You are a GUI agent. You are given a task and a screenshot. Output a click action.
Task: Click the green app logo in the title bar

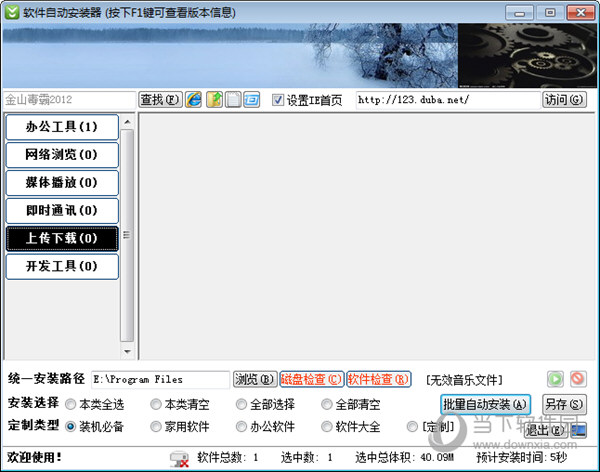(12, 12)
